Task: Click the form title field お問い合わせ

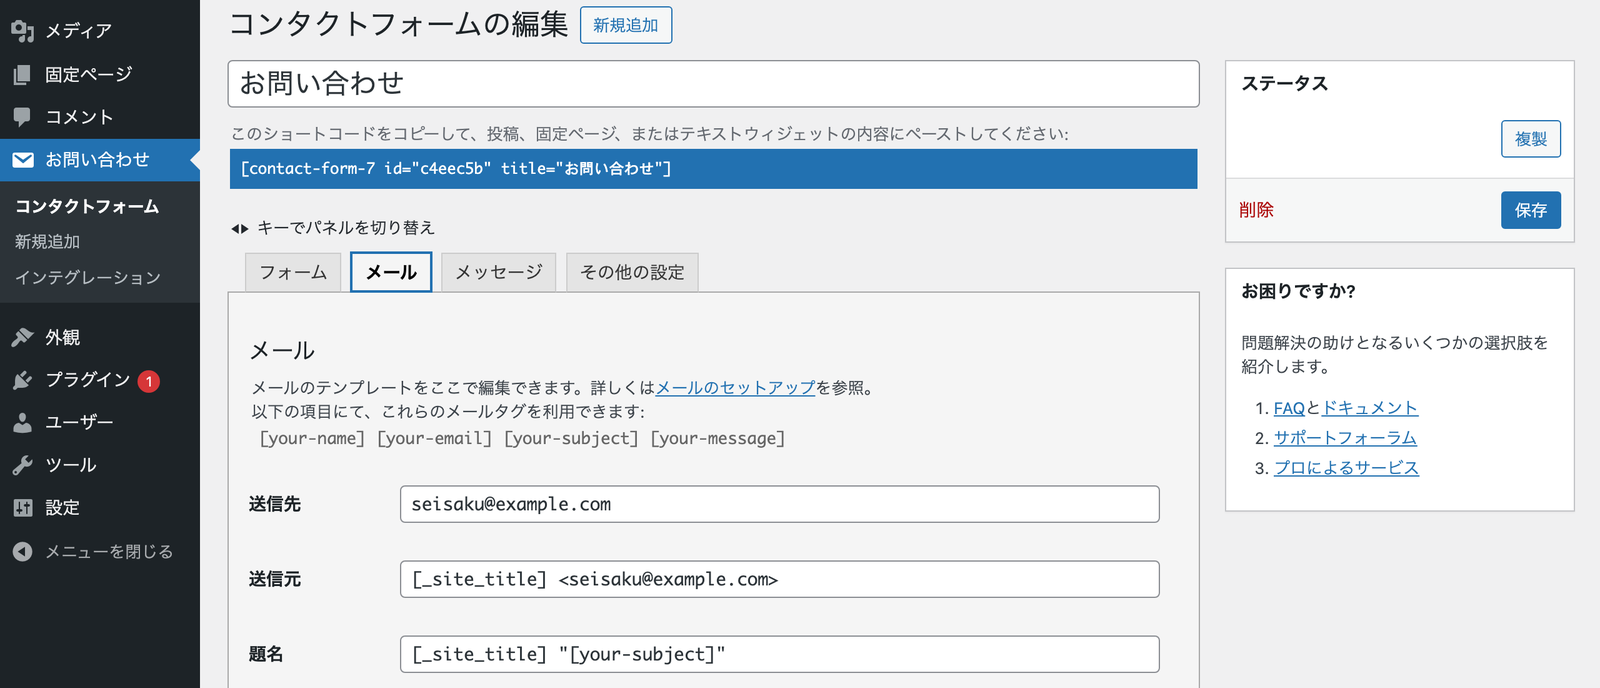Action: pyautogui.click(x=714, y=84)
